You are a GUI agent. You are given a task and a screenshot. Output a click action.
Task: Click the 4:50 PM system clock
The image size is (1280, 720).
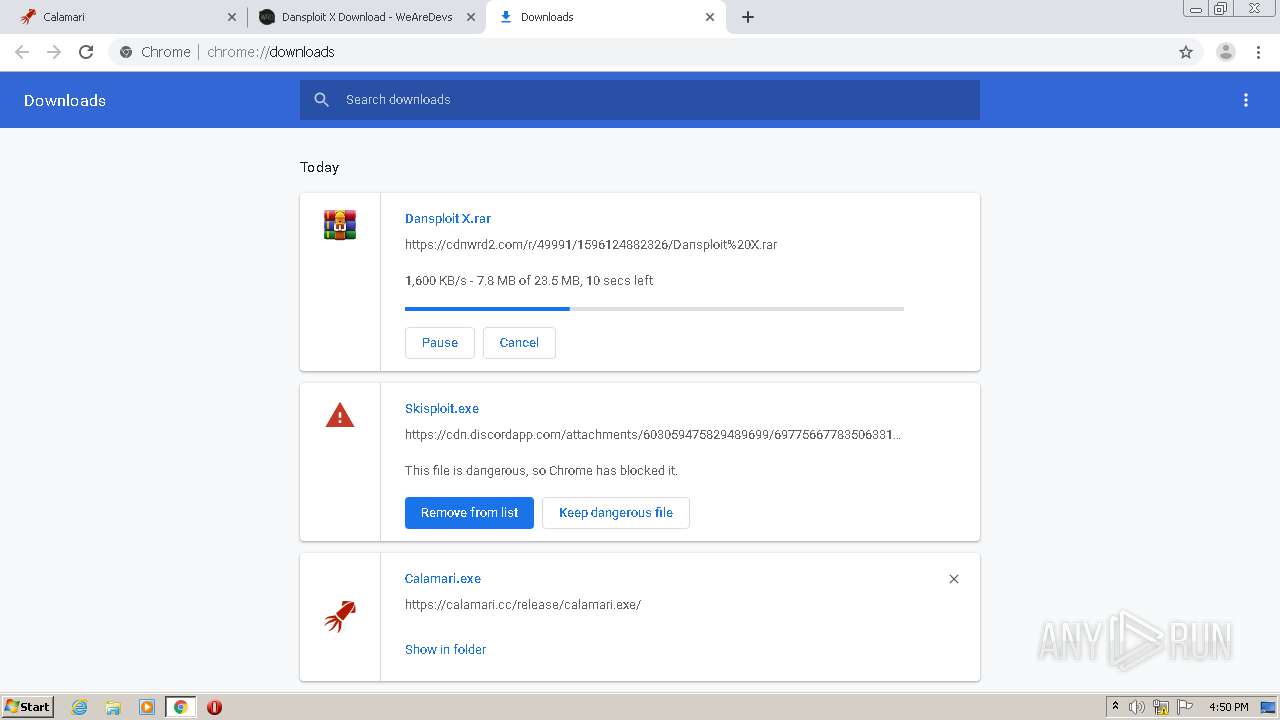pos(1228,707)
